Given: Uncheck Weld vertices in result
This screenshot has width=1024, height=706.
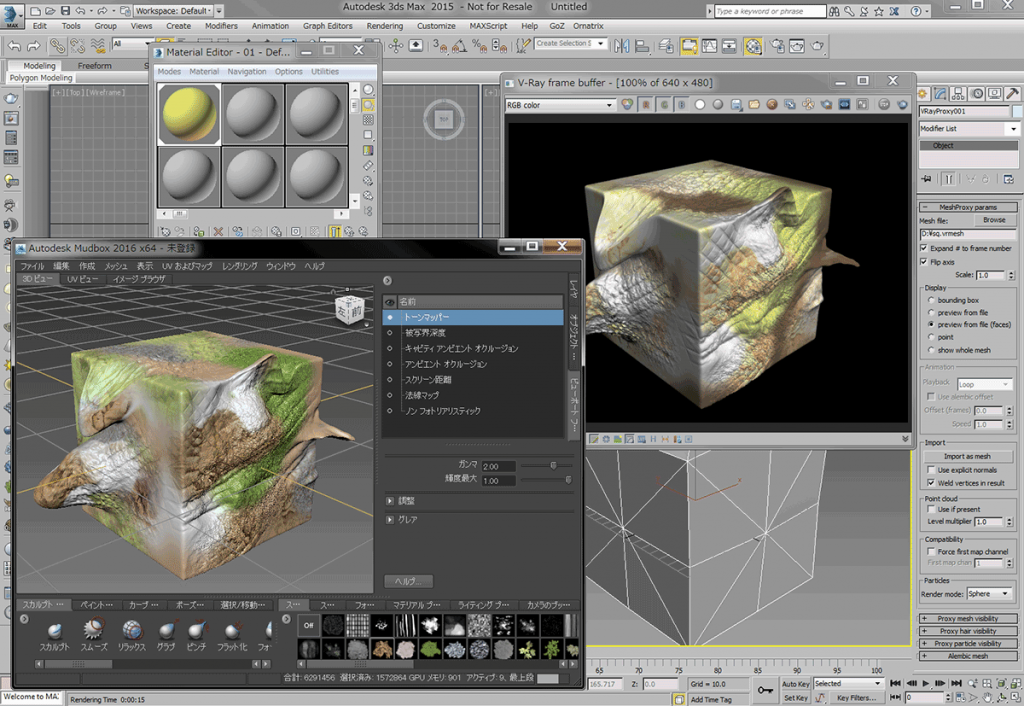Looking at the screenshot, I should [x=930, y=483].
